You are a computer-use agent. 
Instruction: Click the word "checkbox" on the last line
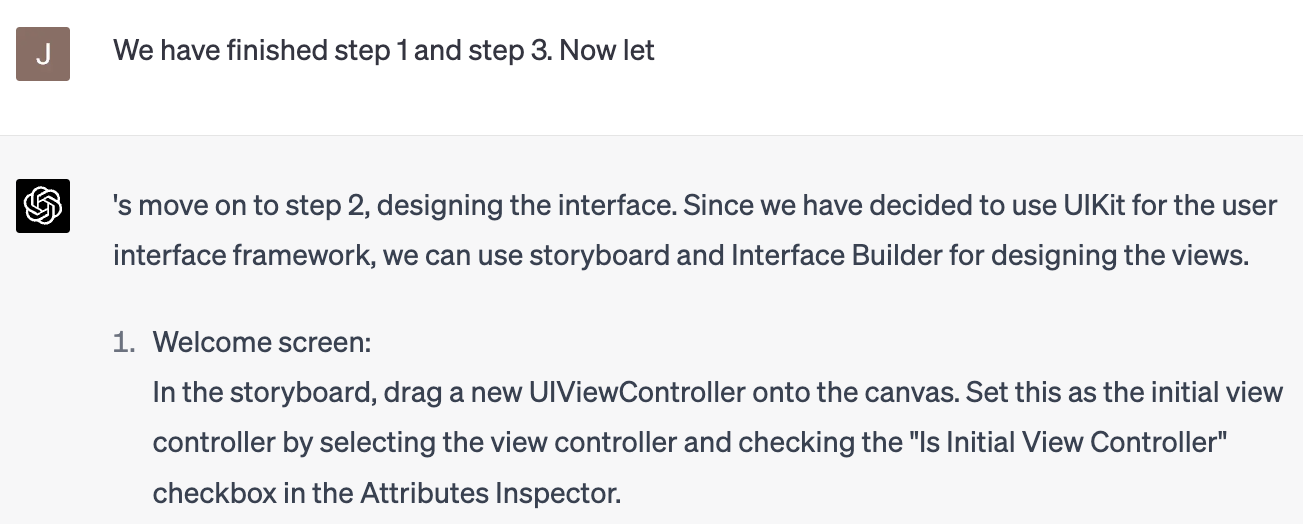[204, 493]
